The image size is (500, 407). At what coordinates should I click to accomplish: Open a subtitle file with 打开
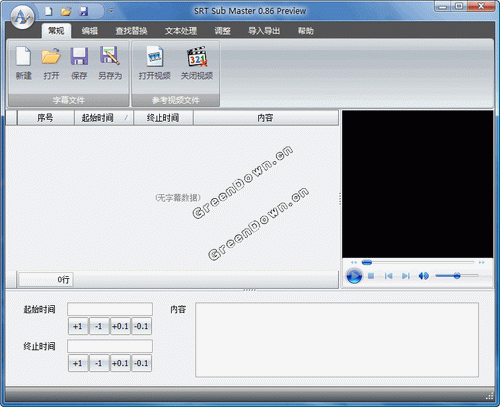pos(51,63)
